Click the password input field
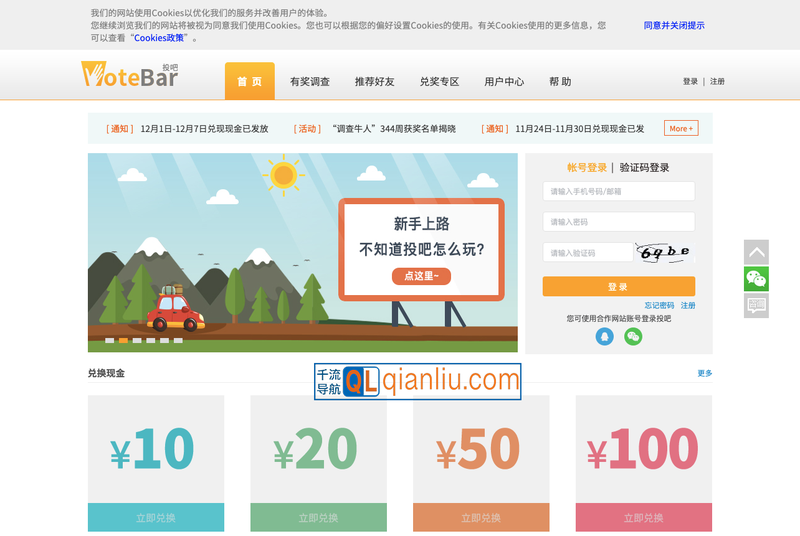The width and height of the screenshot is (800, 536). pyautogui.click(x=618, y=222)
